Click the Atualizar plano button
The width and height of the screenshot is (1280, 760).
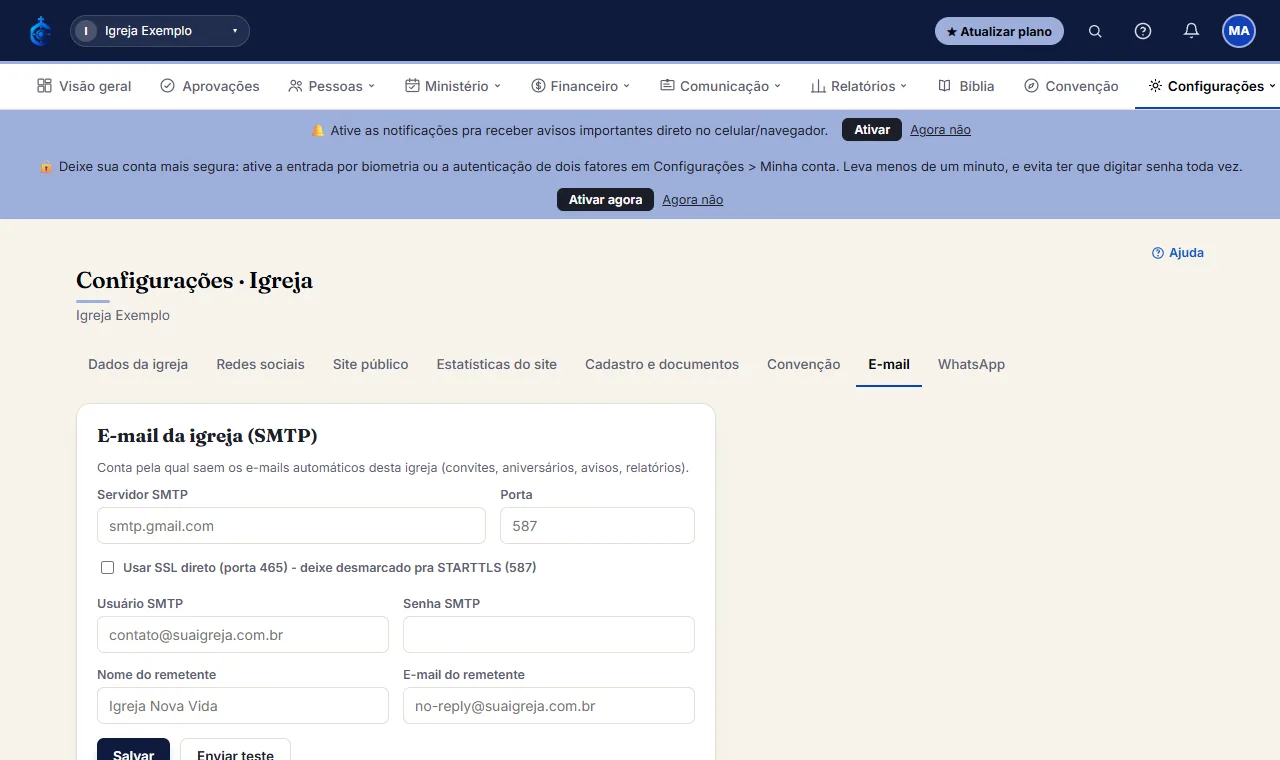tap(999, 31)
